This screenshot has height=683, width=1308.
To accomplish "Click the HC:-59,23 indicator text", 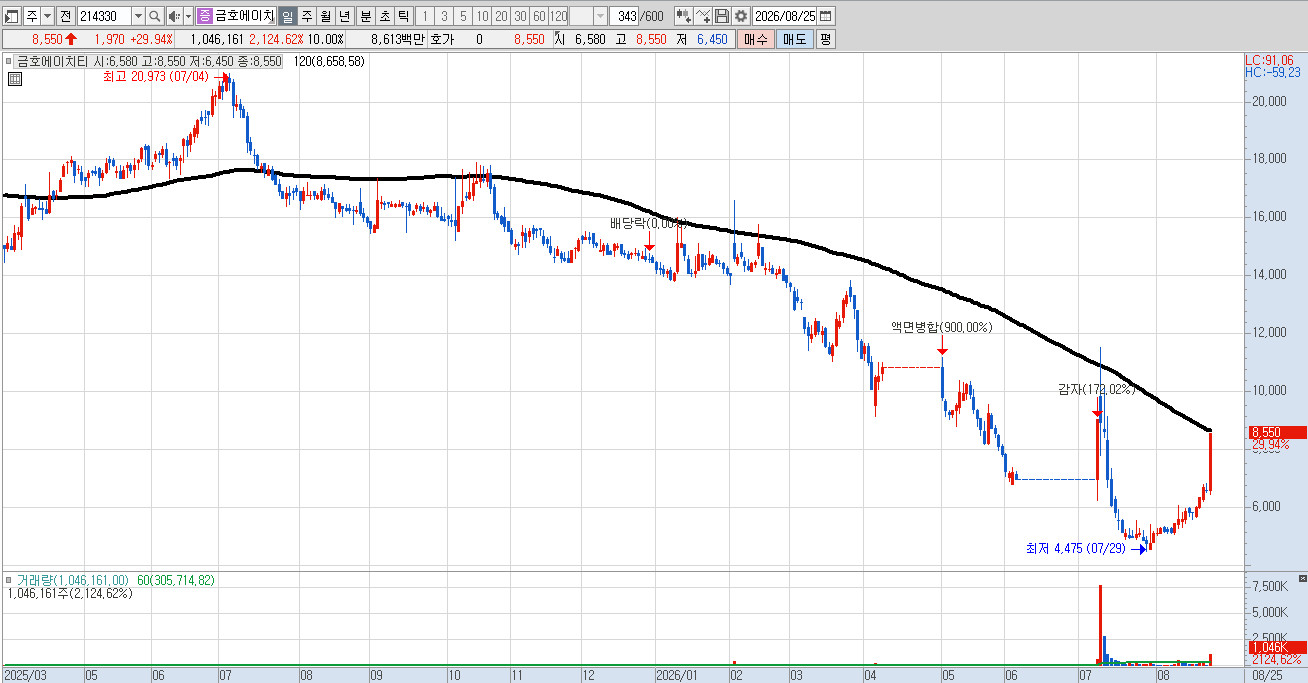I will click(1273, 72).
